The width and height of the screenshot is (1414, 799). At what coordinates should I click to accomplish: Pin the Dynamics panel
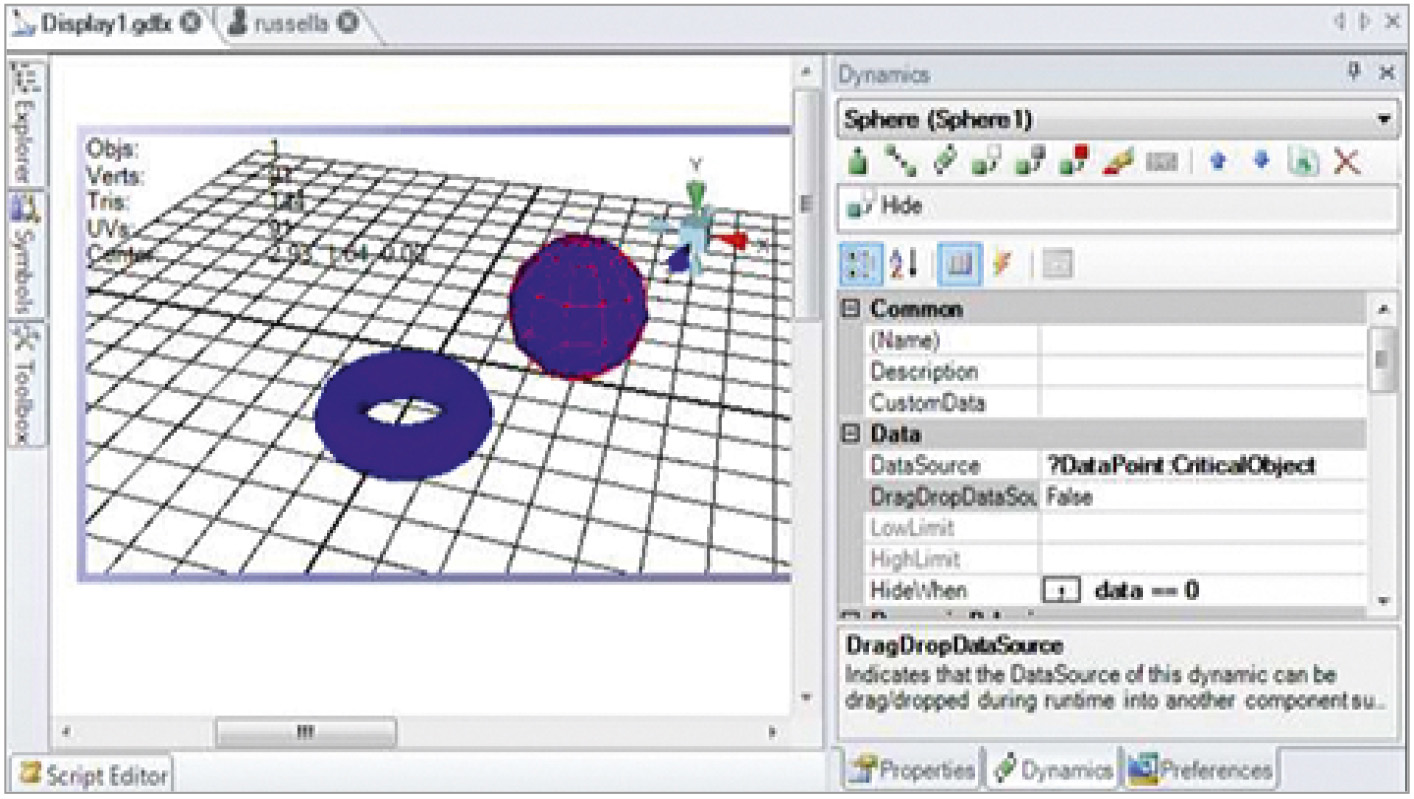[x=1354, y=71]
